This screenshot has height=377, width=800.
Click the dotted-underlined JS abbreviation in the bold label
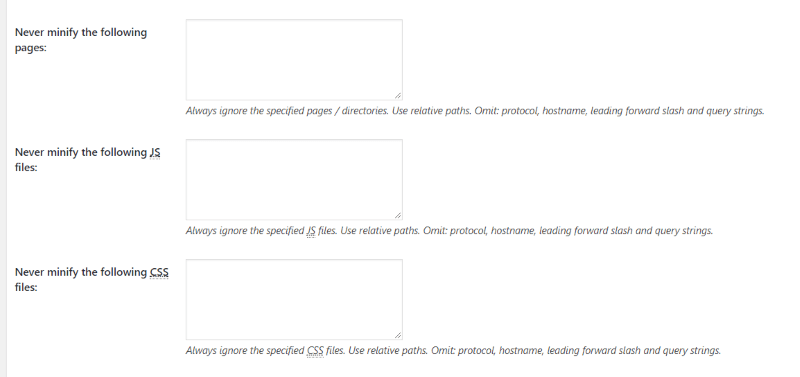155,152
